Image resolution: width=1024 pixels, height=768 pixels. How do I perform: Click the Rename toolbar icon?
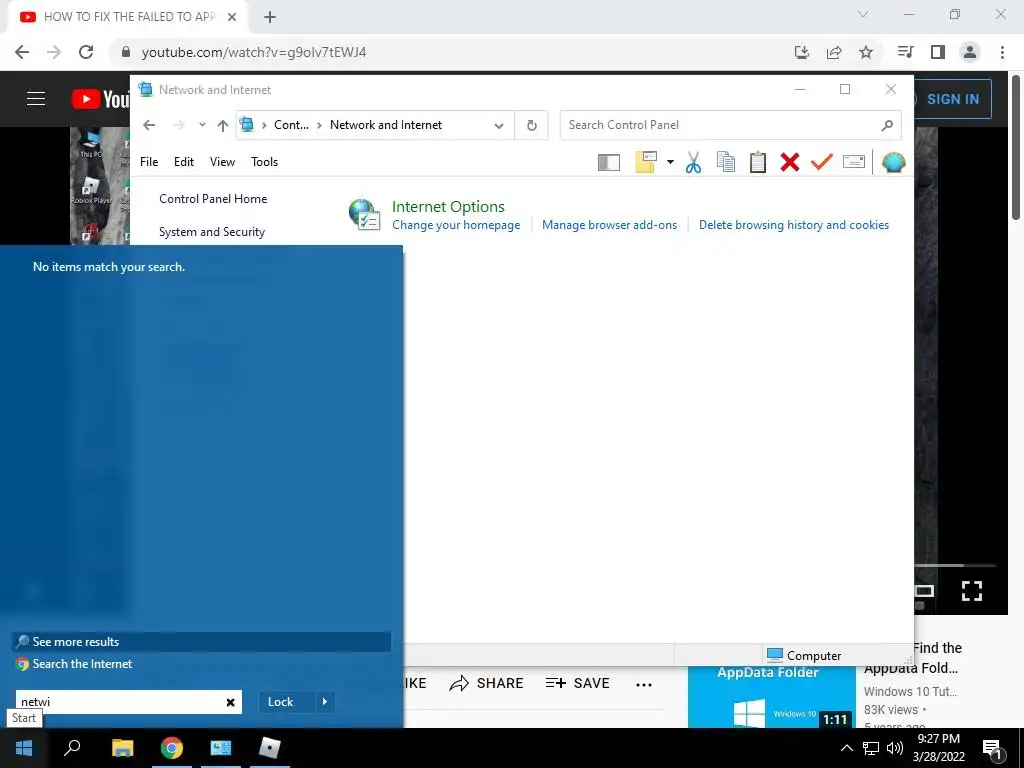tap(854, 161)
